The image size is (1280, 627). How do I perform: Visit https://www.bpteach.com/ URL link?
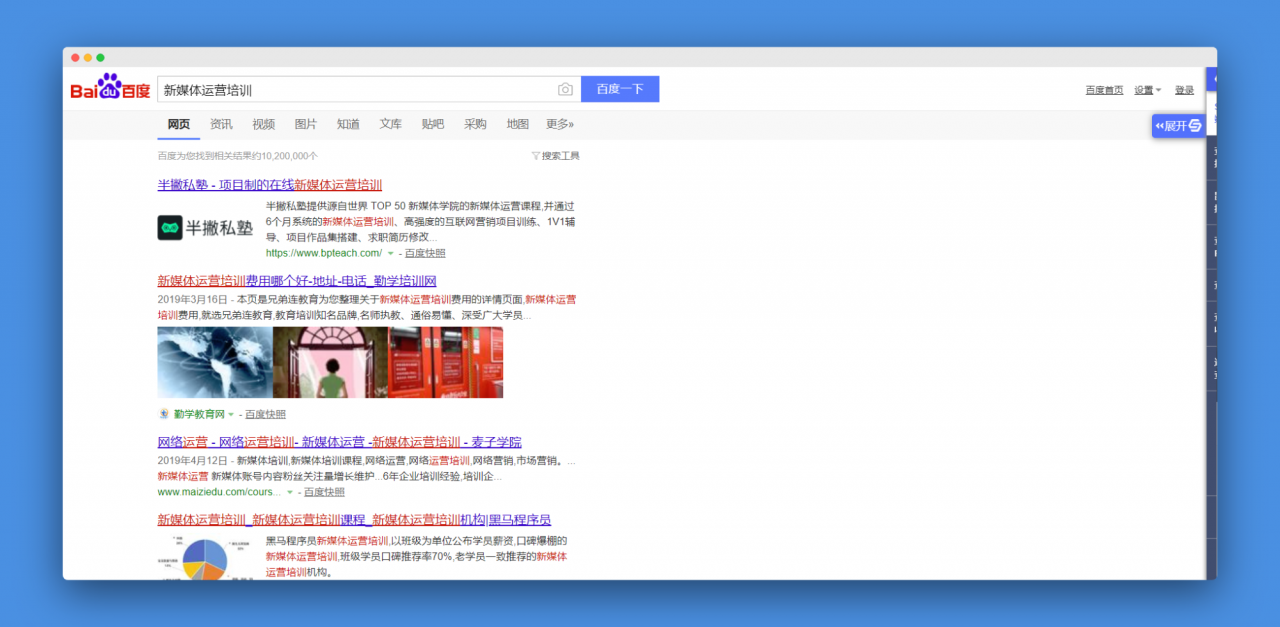324,253
